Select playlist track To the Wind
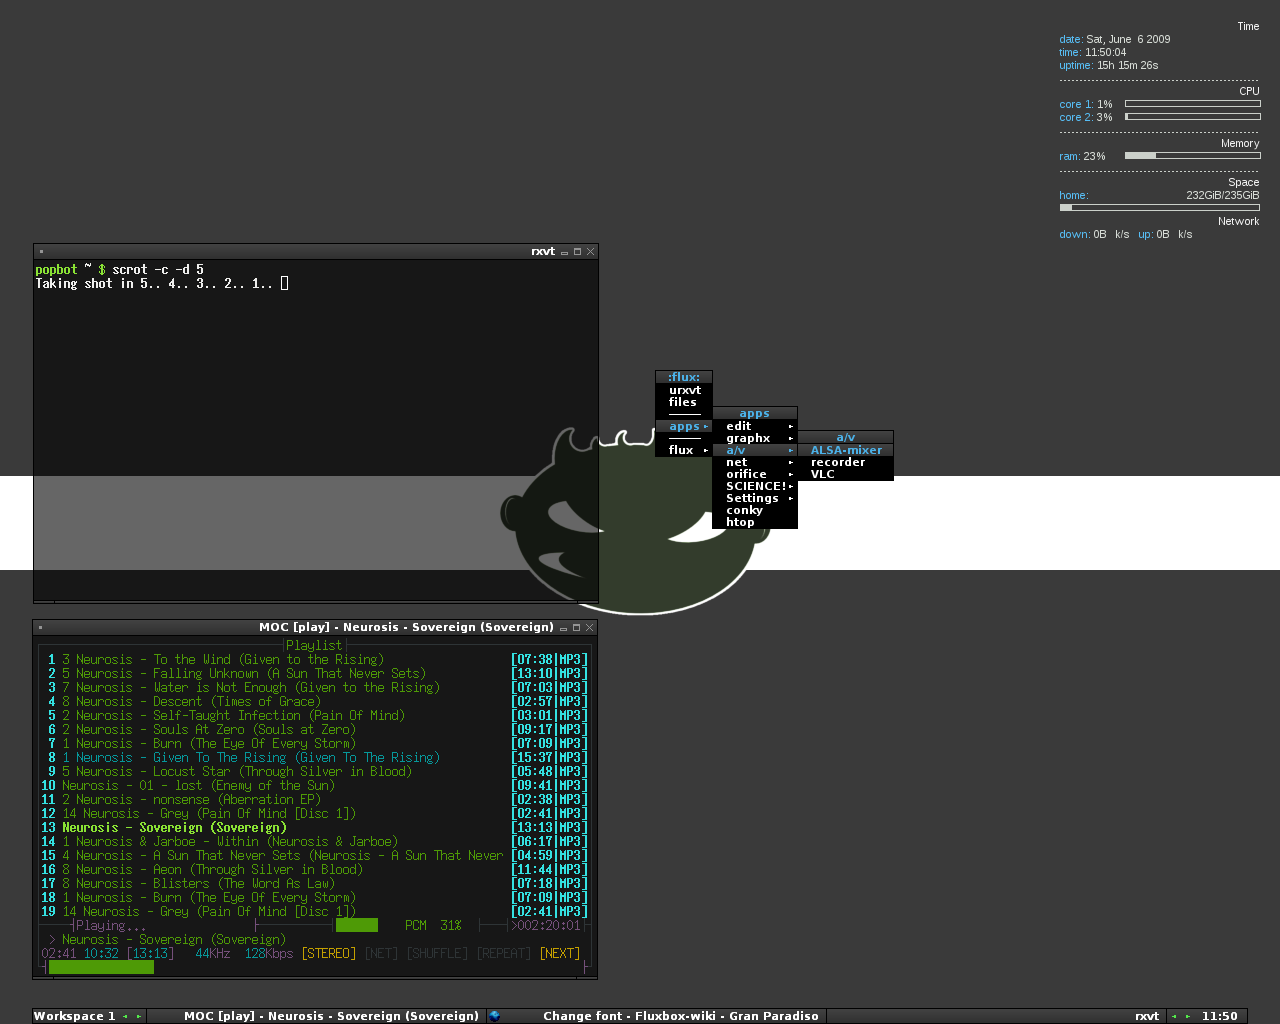 [315, 659]
